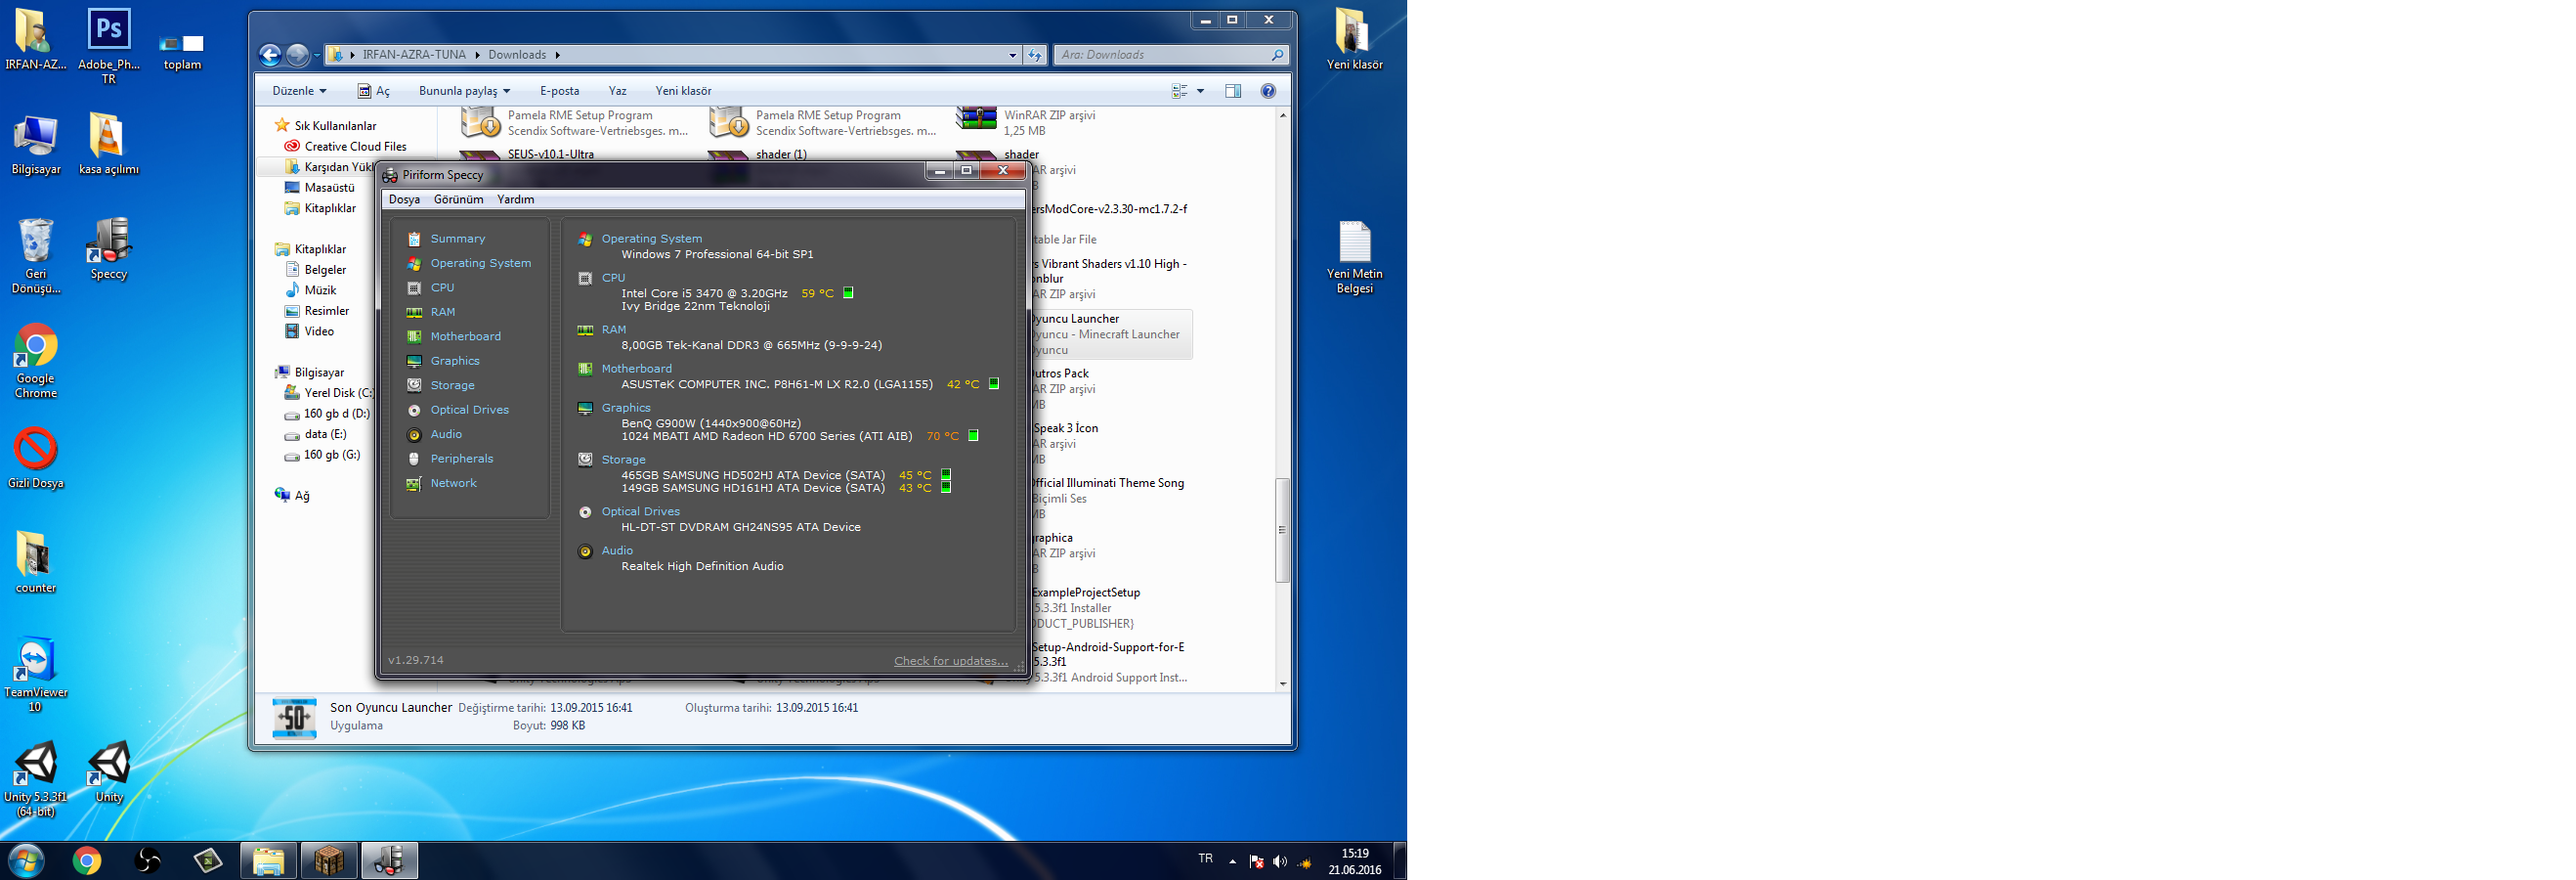This screenshot has width=2576, height=880.
Task: Select the Motherboard icon in Speccy sidebar
Action: tap(414, 337)
